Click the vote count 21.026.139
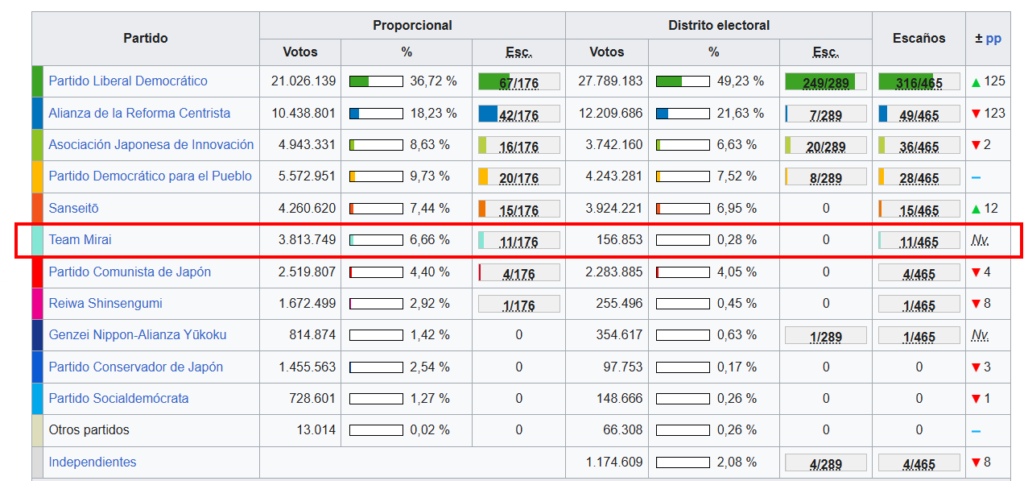 point(304,82)
